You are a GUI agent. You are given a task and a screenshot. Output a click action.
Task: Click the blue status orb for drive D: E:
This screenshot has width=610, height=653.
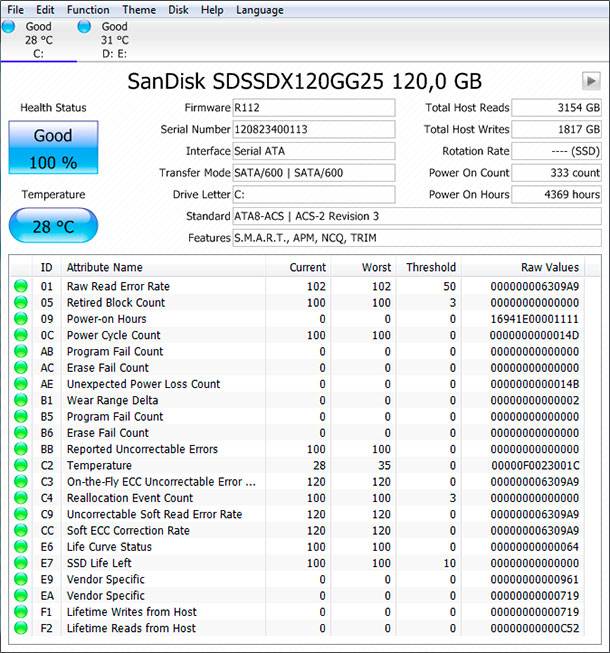coord(84,26)
